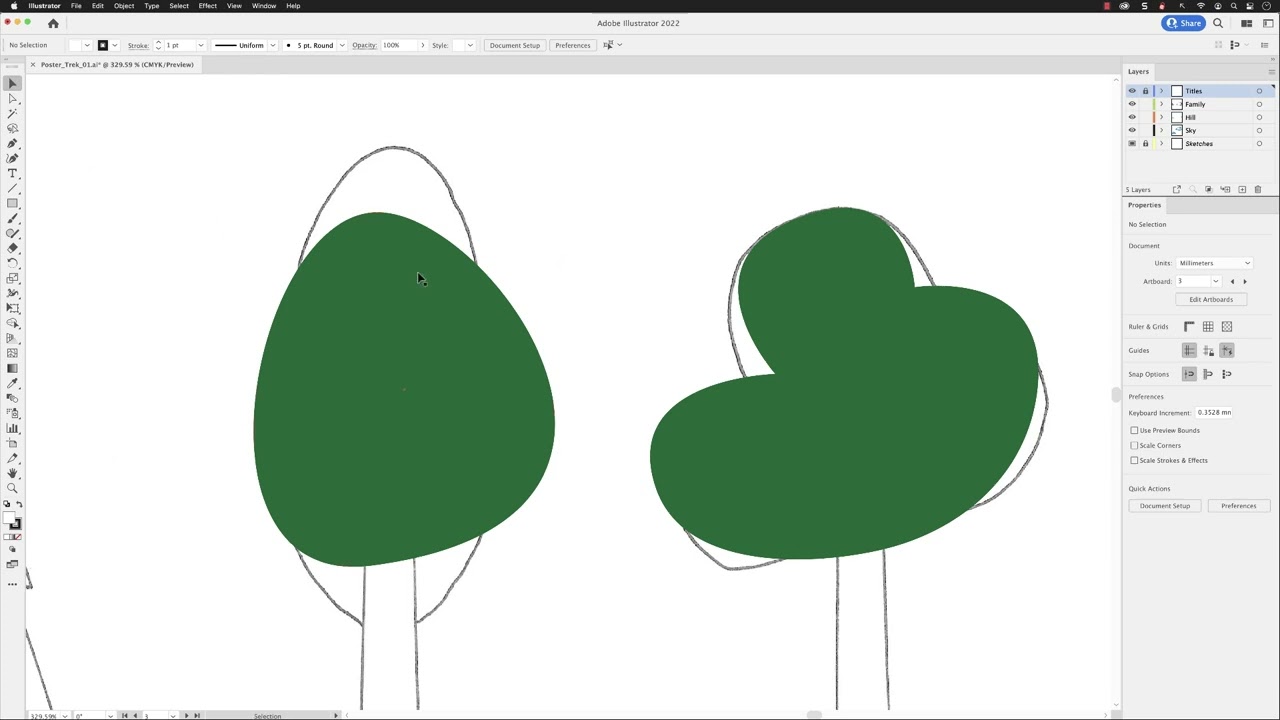Enable Scale Strokes & Effects checkbox
1280x720 pixels.
(x=1134, y=460)
